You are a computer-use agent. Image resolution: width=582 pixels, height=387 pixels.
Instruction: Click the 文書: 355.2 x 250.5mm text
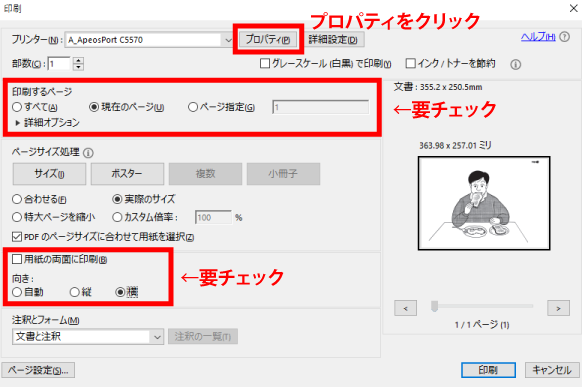[x=438, y=87]
